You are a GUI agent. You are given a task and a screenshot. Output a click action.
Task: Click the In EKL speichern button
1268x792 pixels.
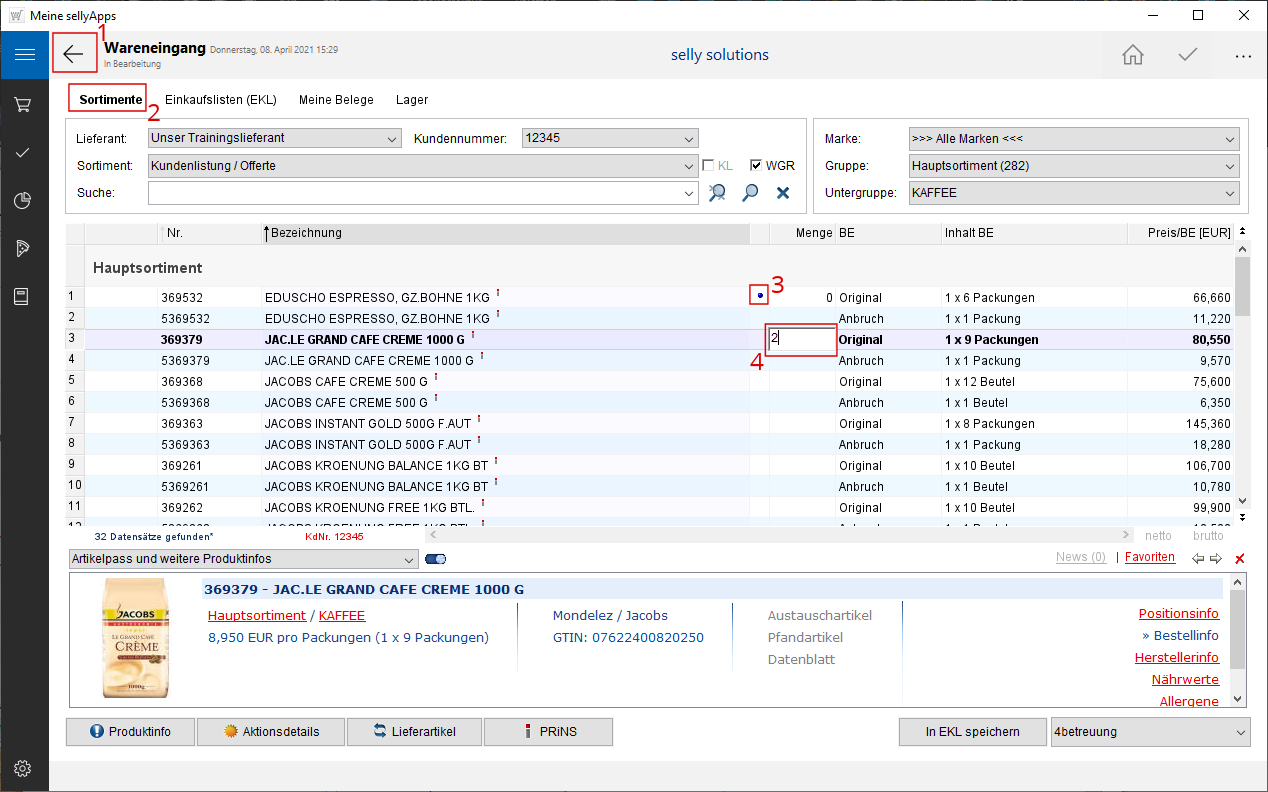click(x=972, y=732)
